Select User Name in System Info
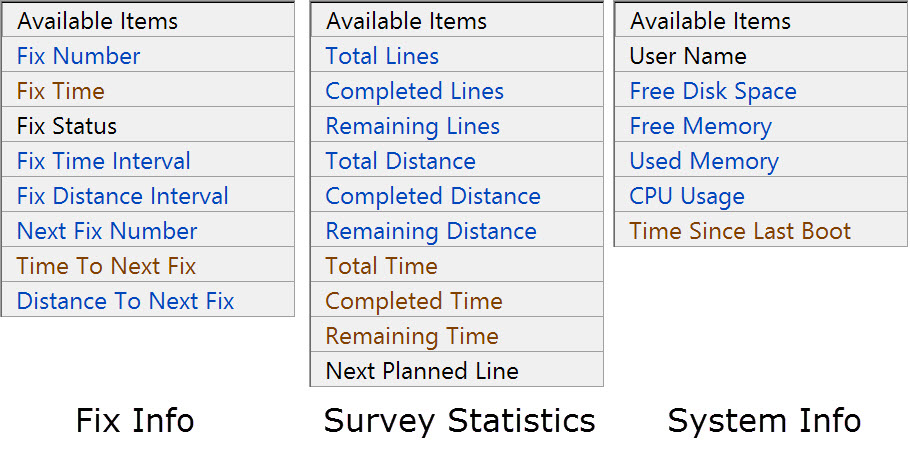This screenshot has width=910, height=457. click(x=688, y=56)
